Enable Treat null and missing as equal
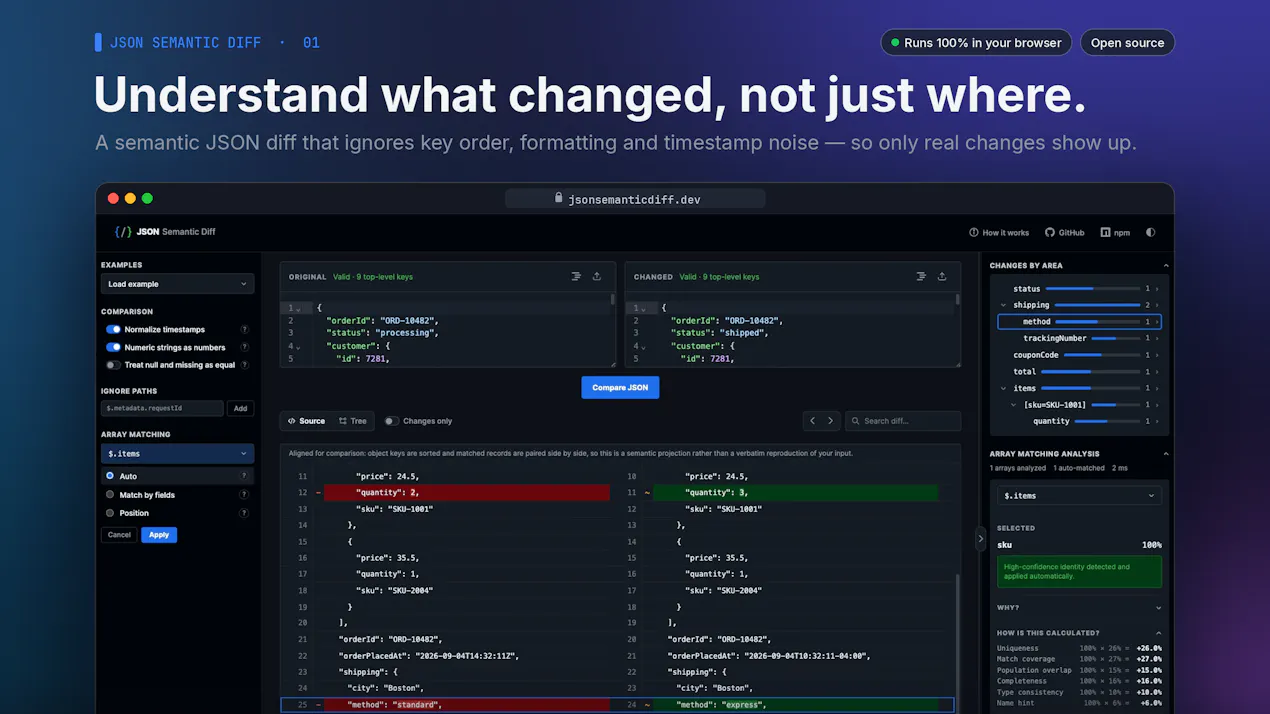This screenshot has height=714, width=1270. click(x=113, y=365)
